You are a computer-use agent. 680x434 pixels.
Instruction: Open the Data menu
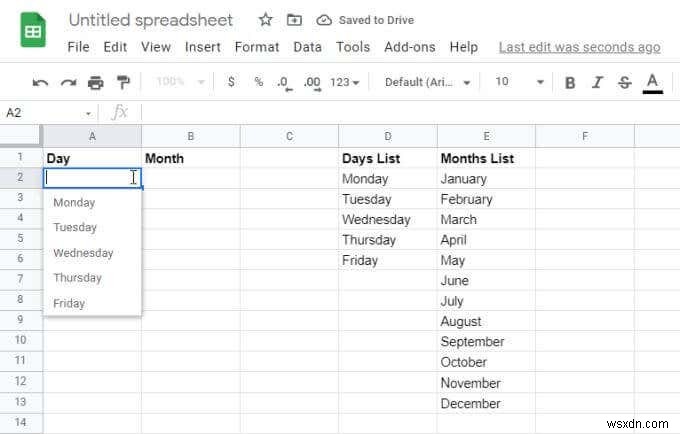308,47
